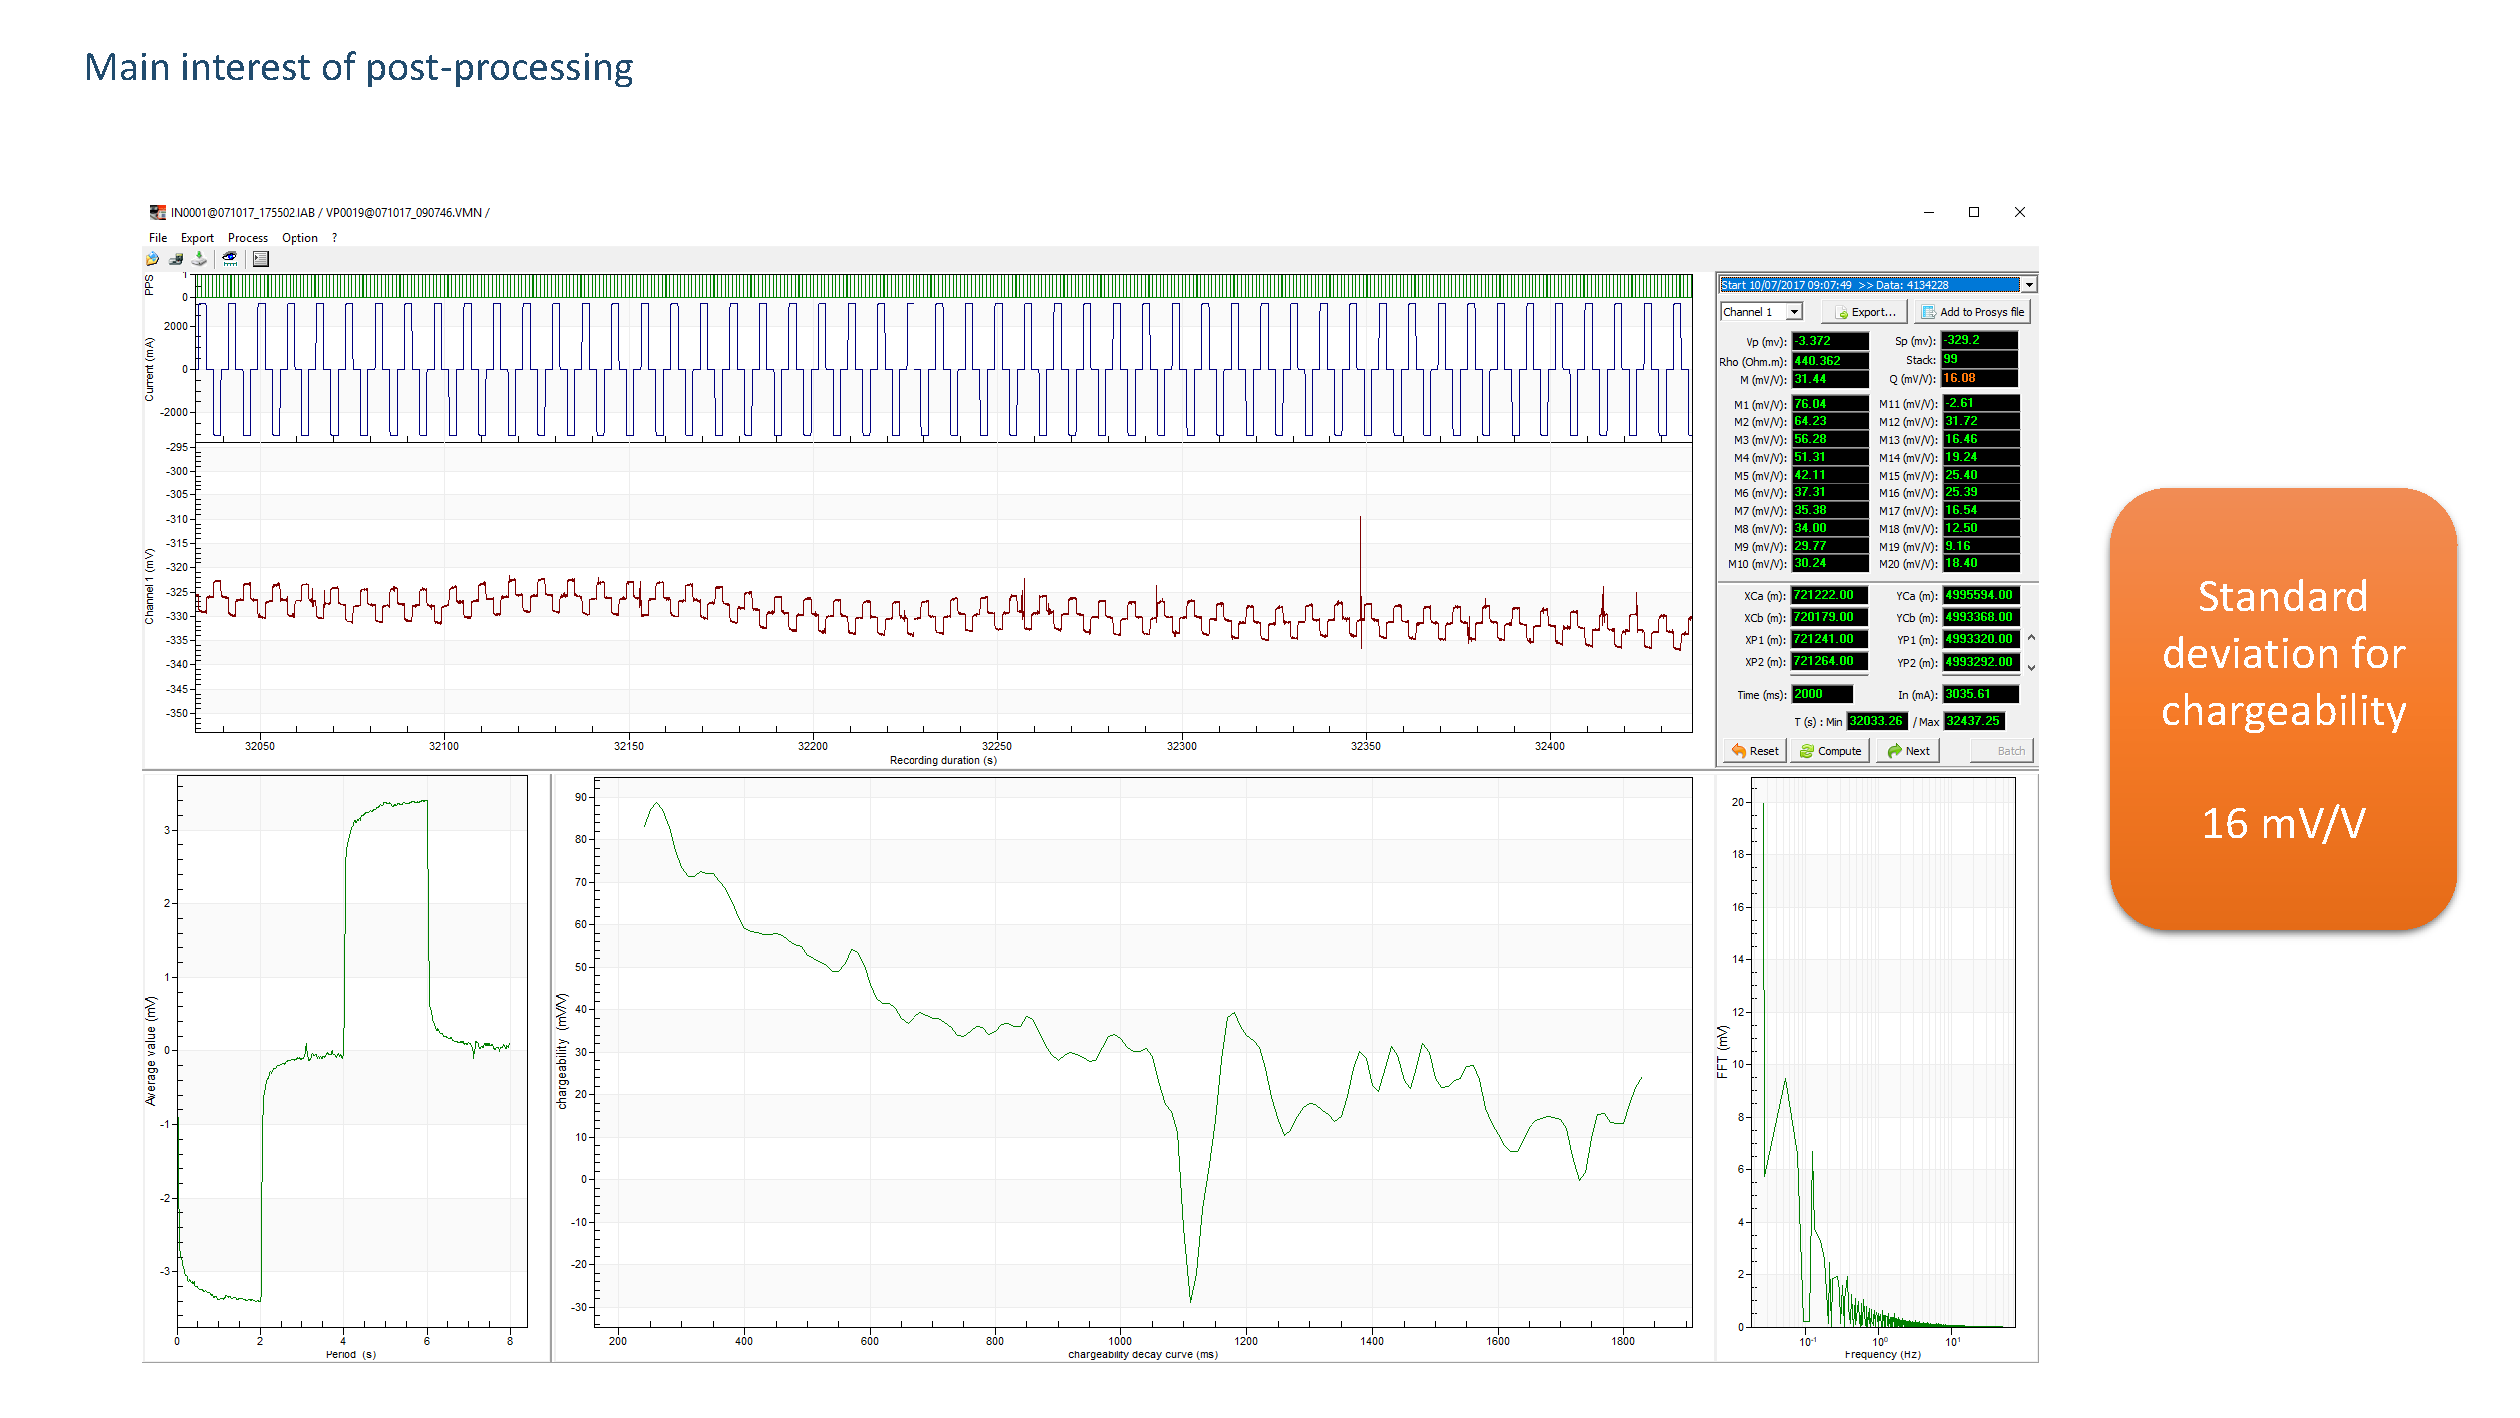This screenshot has height=1418, width=2520.
Task: Click the open file folder icon
Action: [x=152, y=259]
